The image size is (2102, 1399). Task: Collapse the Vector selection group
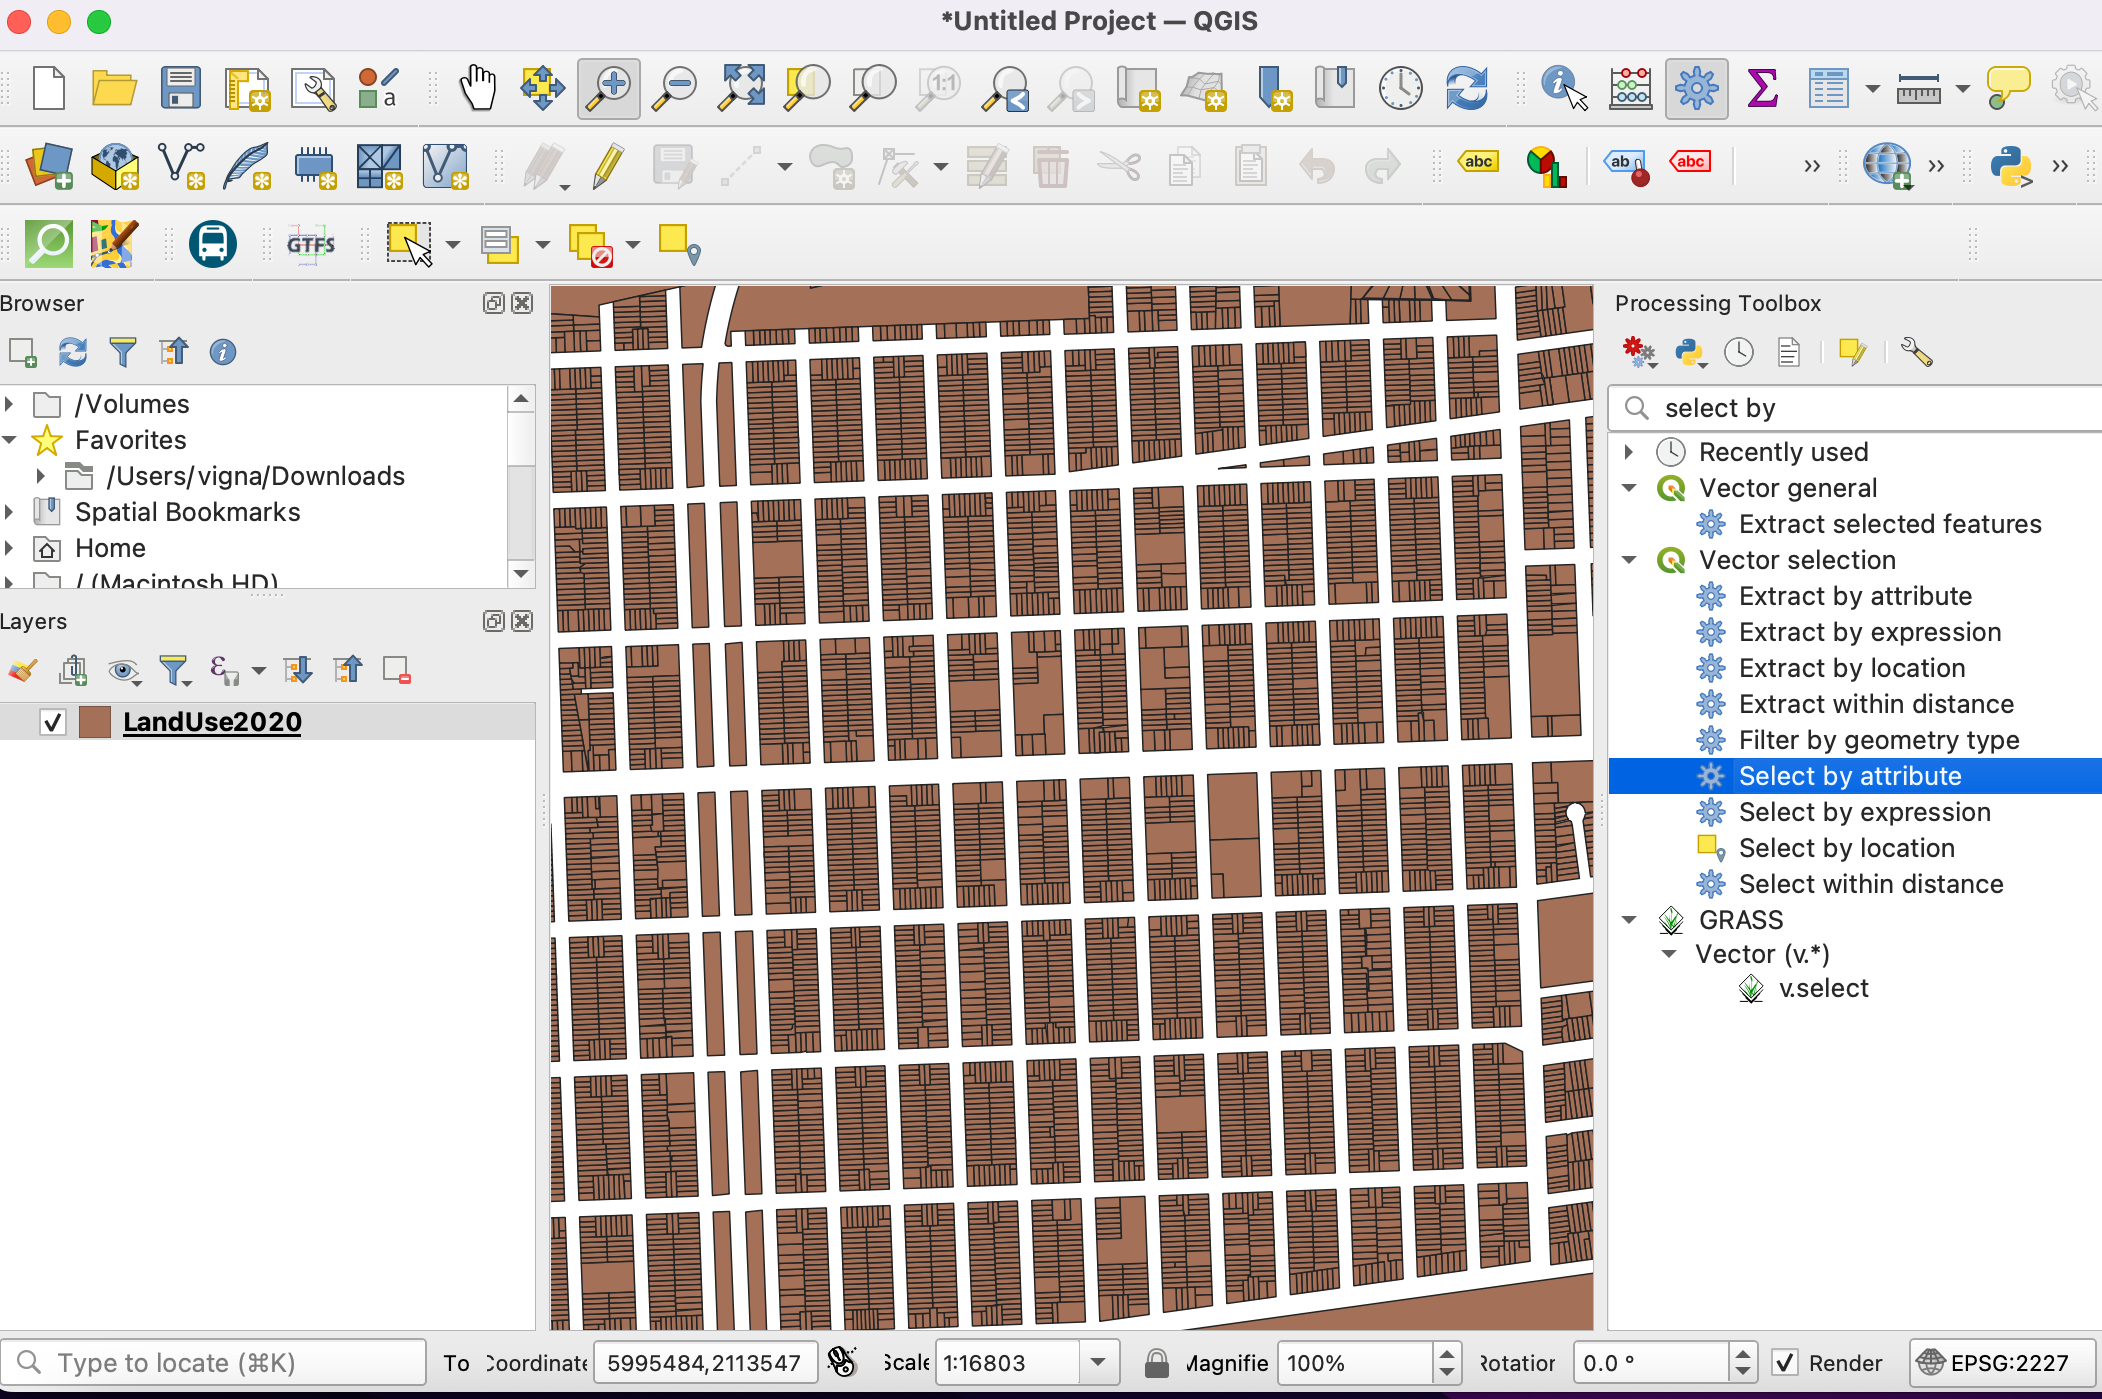pyautogui.click(x=1630, y=560)
